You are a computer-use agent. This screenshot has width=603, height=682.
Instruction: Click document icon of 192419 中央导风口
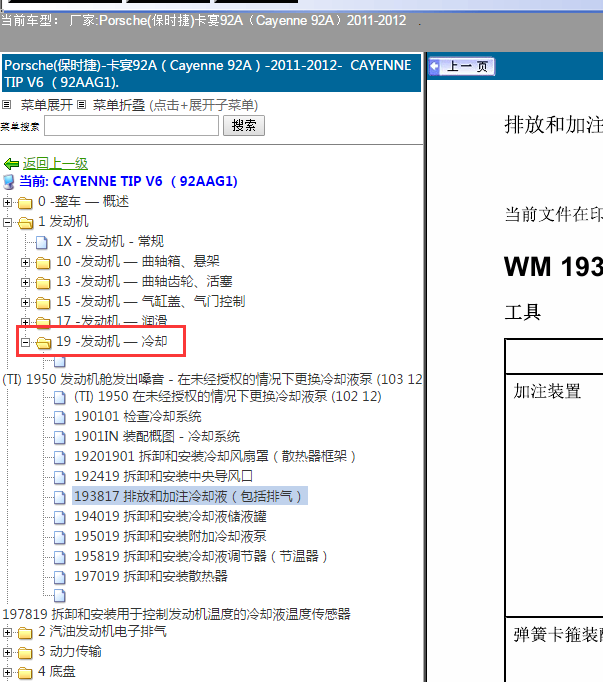pyautogui.click(x=60, y=477)
